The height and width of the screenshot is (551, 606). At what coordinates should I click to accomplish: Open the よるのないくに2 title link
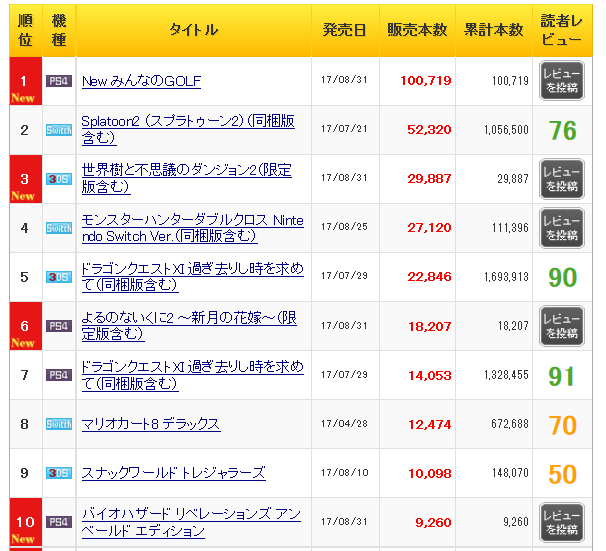tap(189, 325)
